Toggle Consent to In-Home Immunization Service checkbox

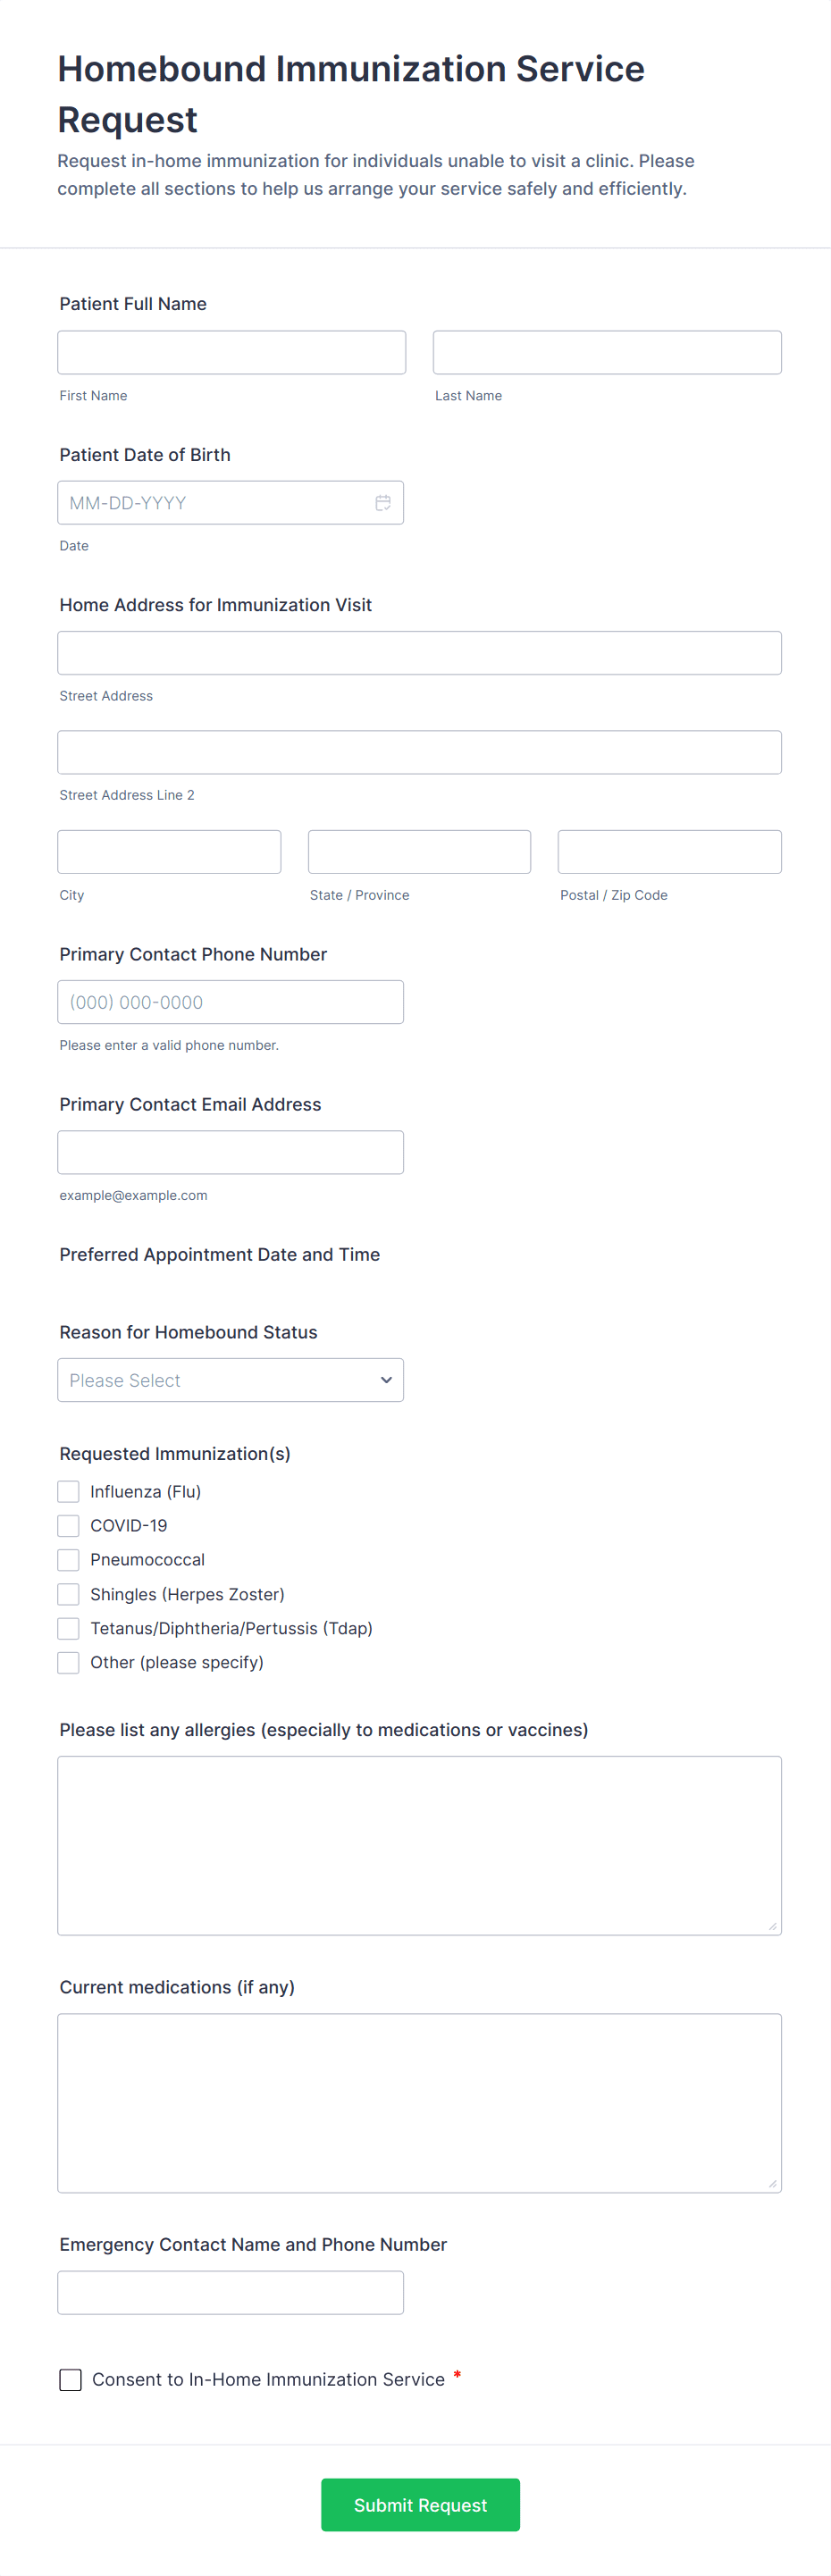tap(71, 2380)
